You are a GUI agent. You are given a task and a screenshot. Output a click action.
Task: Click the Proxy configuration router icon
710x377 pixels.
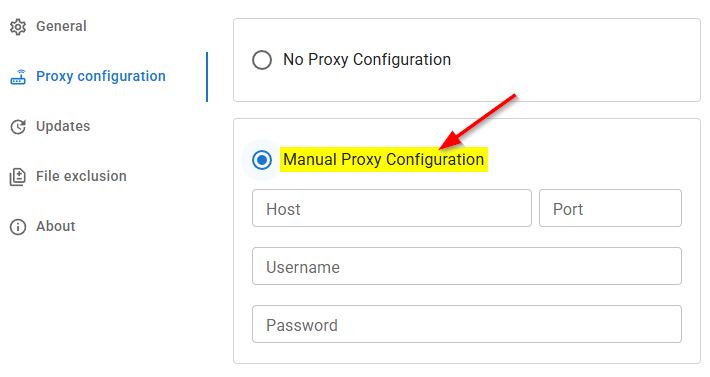click(18, 77)
